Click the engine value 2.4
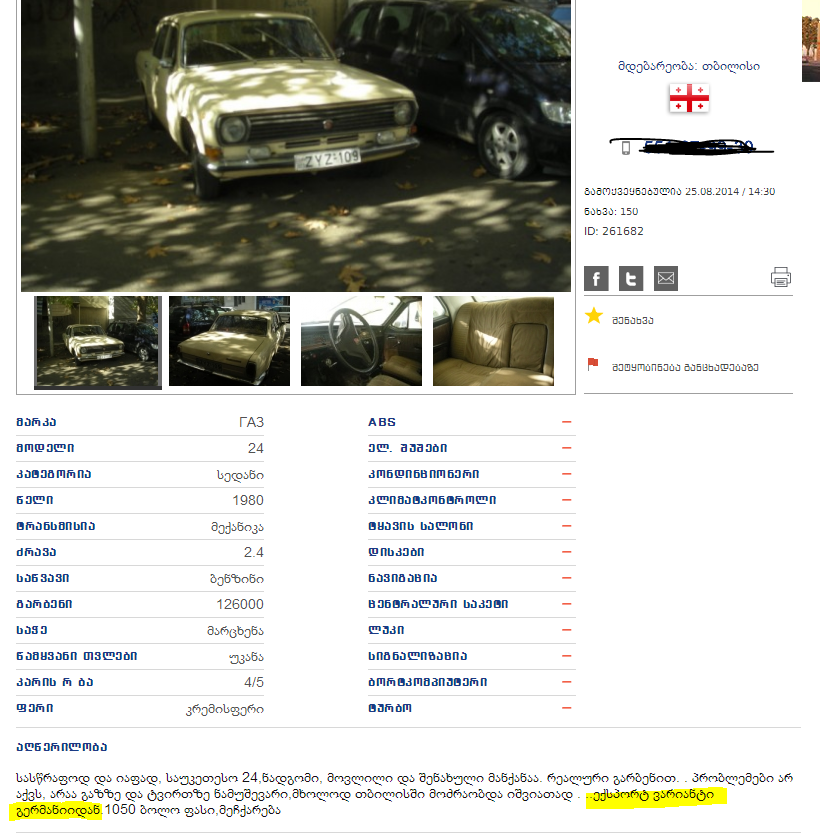 pos(254,552)
